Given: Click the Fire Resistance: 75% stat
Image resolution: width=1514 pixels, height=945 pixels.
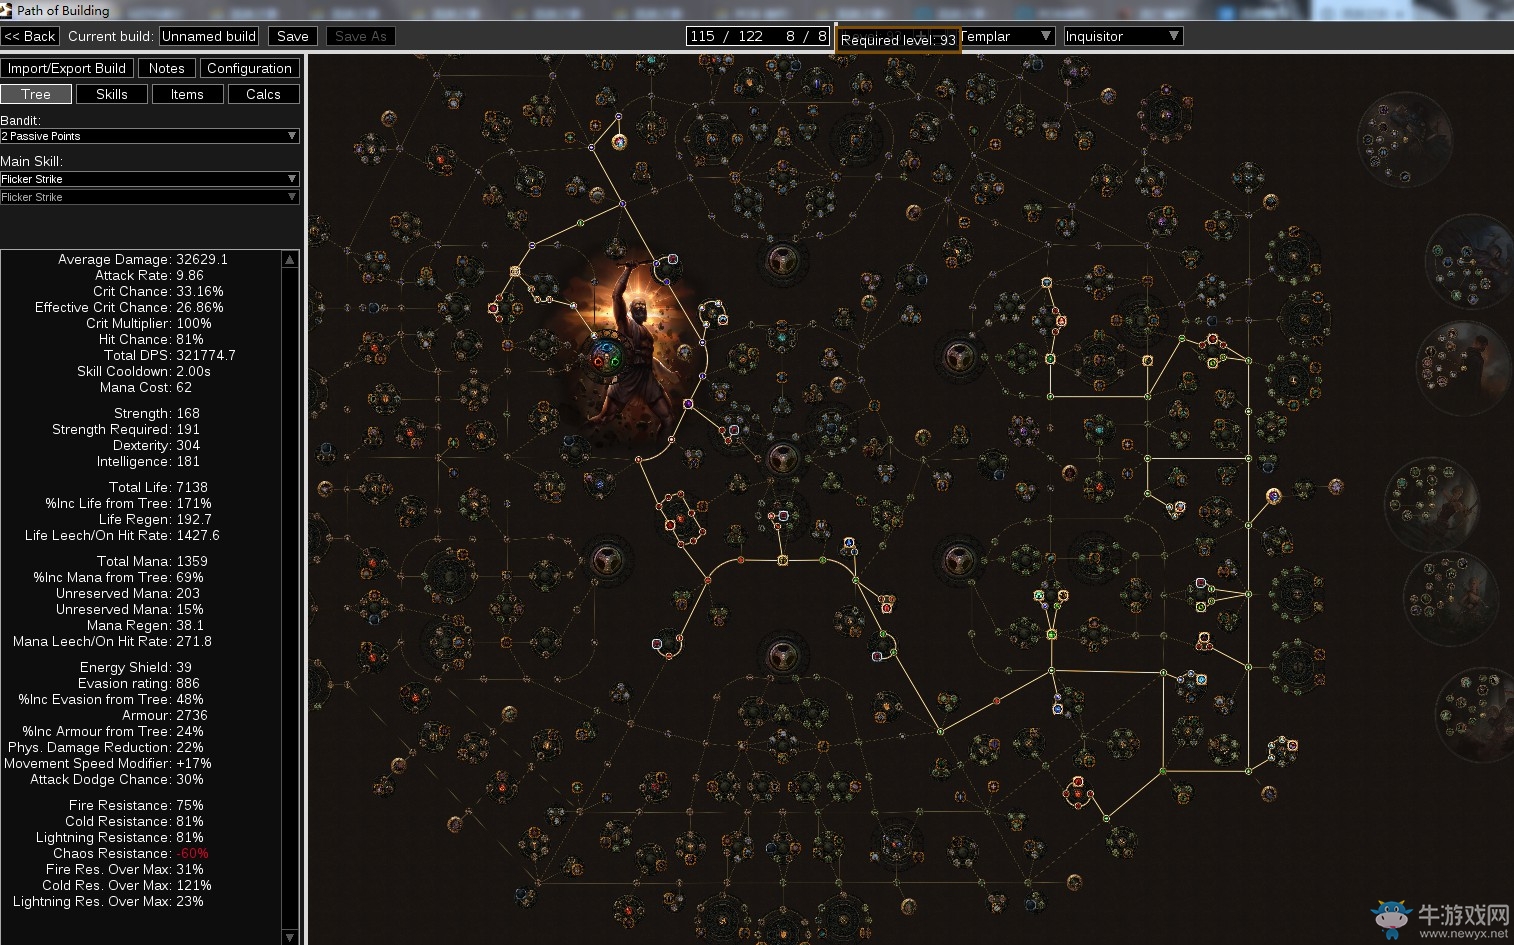Looking at the screenshot, I should coord(136,805).
